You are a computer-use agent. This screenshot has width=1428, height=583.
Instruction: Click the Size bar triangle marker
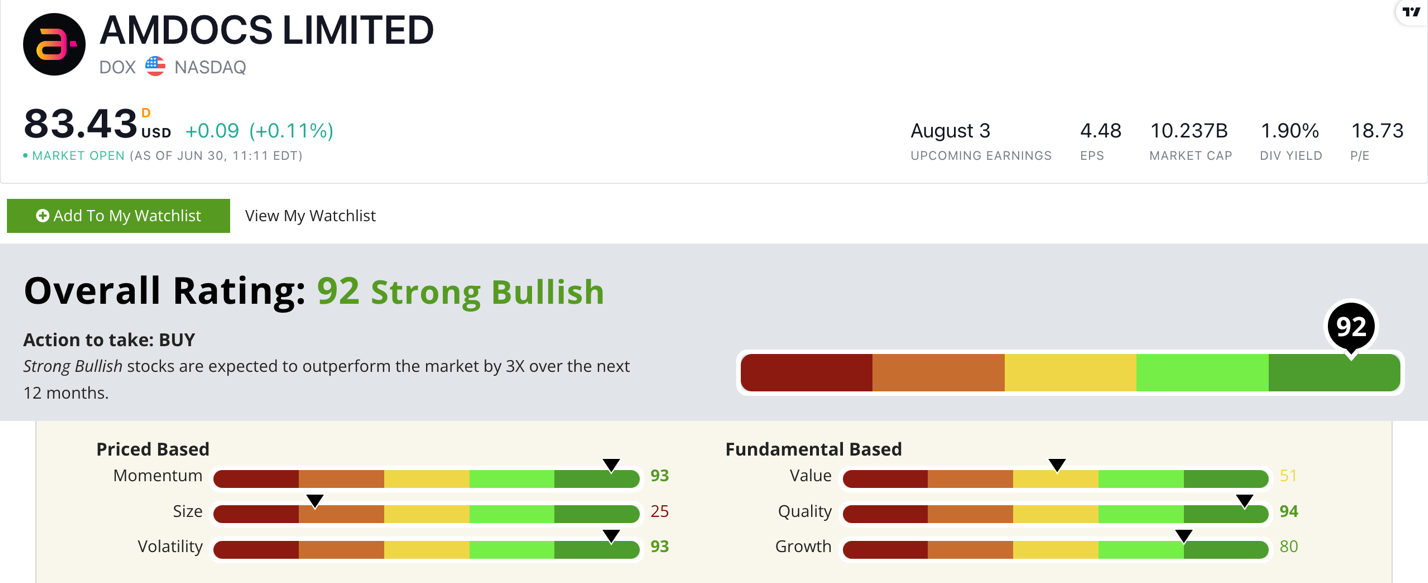[x=314, y=501]
